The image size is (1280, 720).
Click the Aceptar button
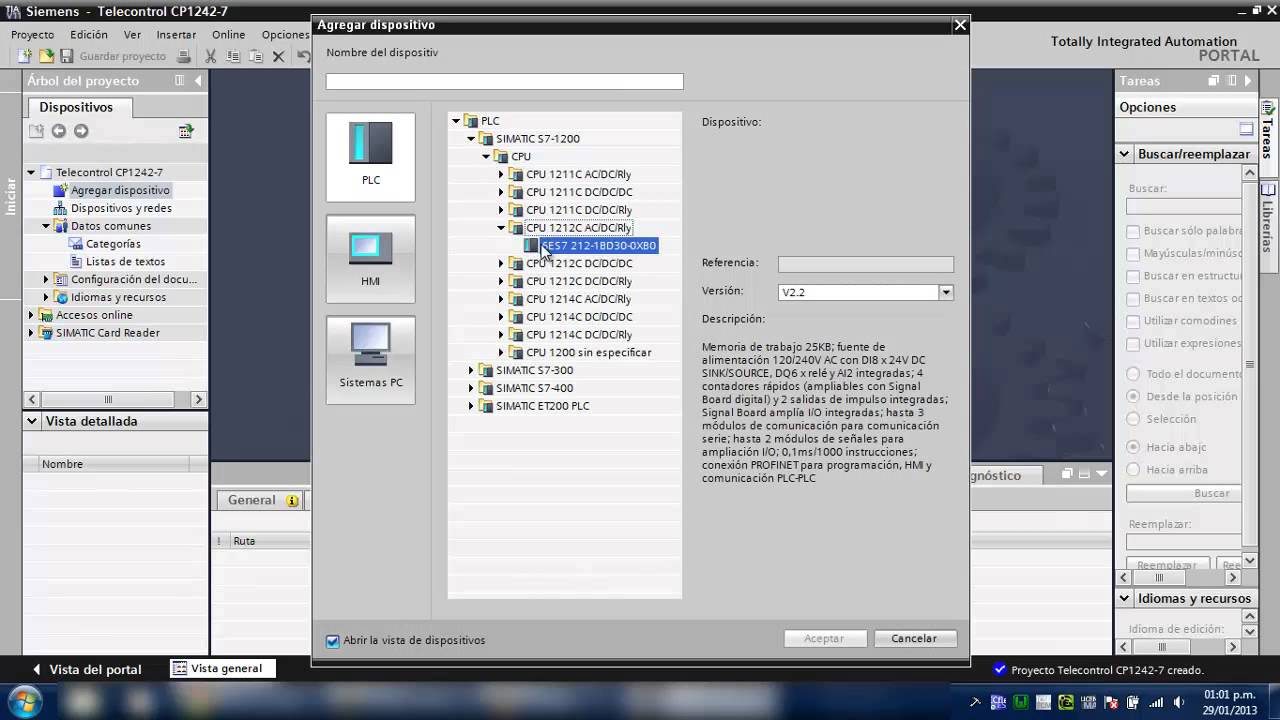tap(824, 638)
